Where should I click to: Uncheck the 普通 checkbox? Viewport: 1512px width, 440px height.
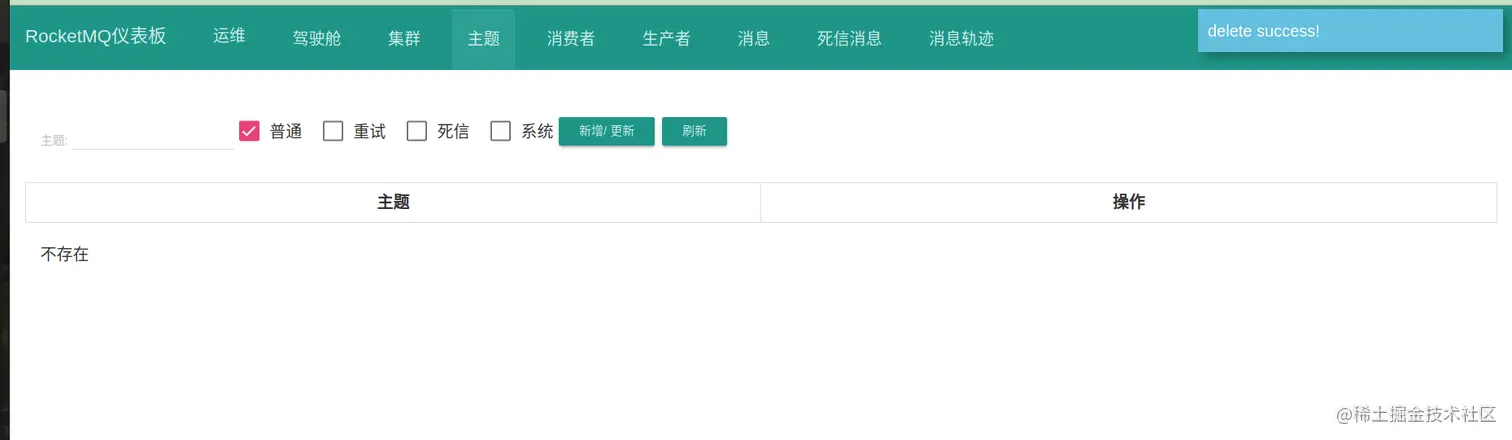pyautogui.click(x=249, y=131)
